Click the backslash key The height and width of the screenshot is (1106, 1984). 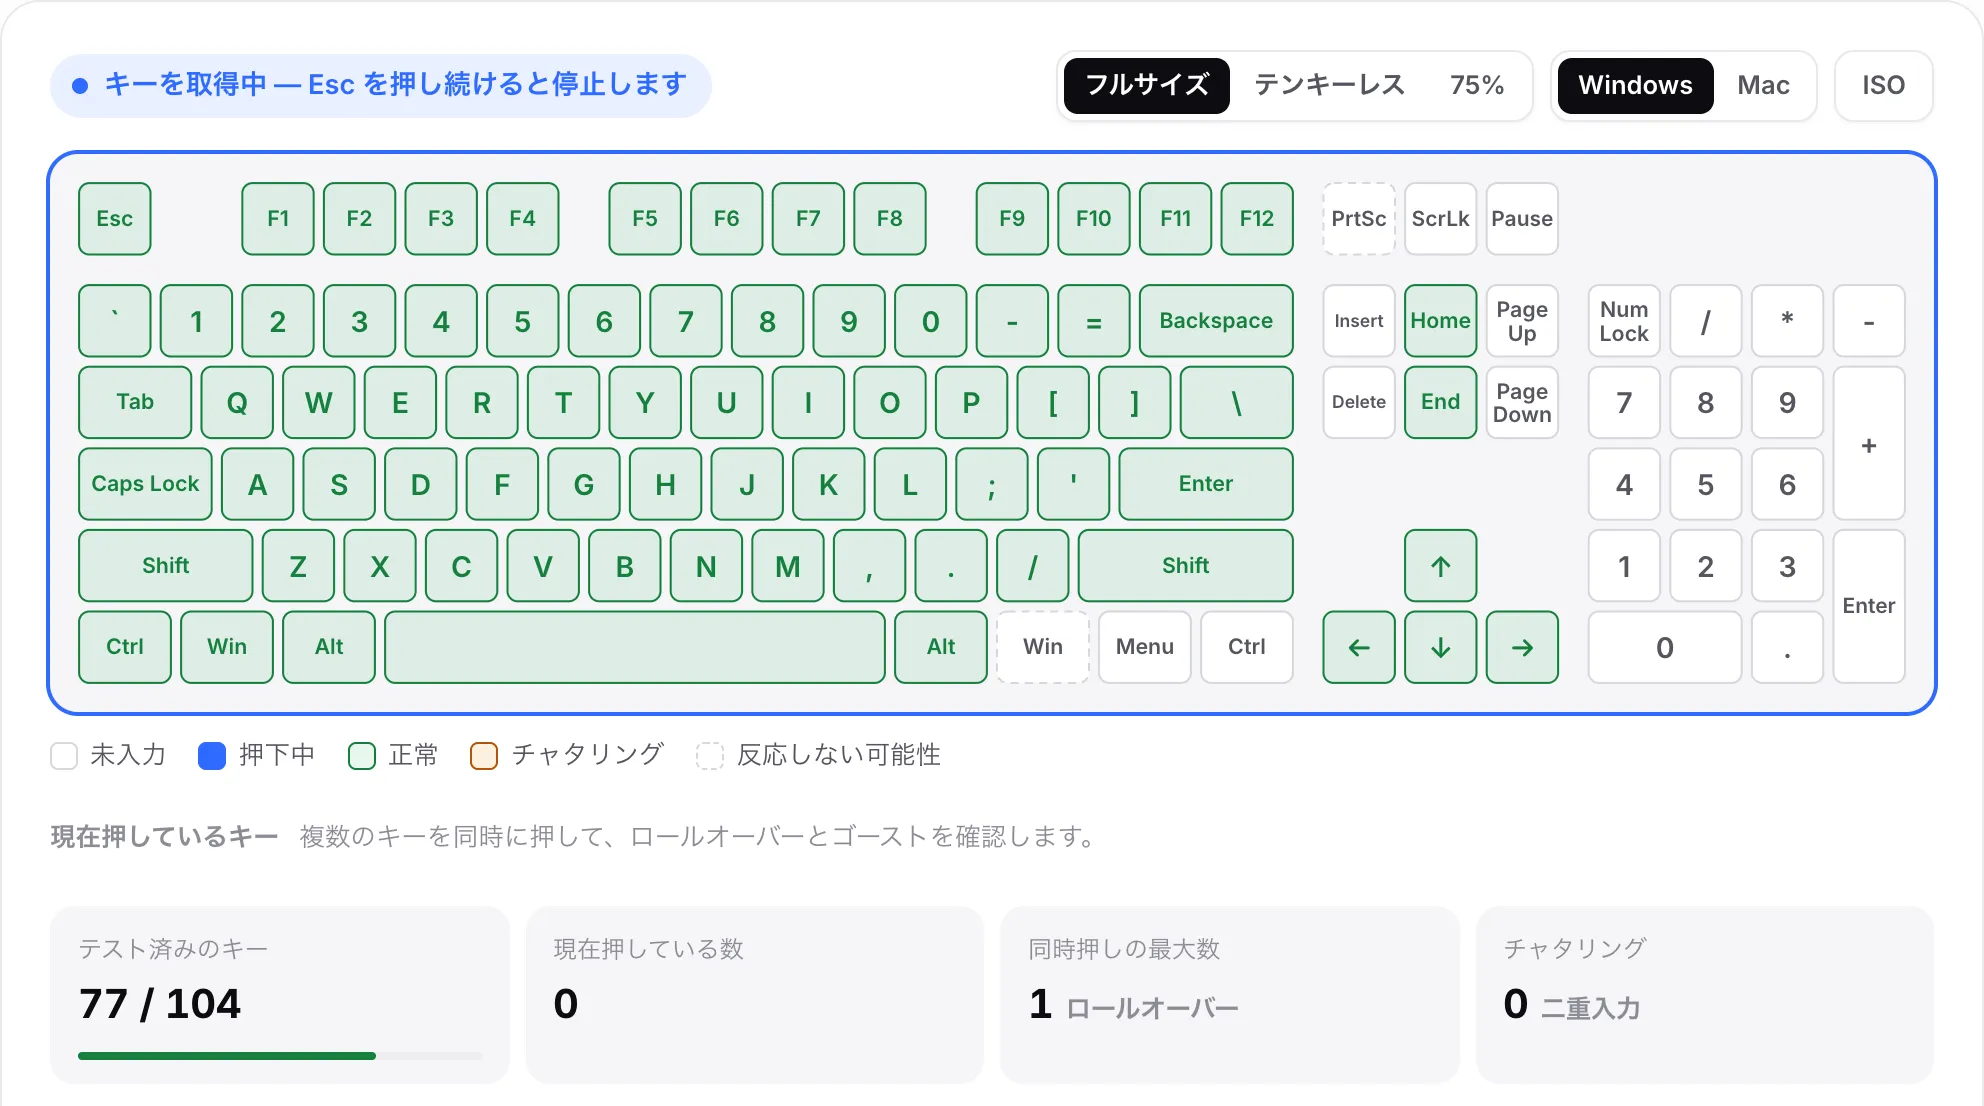click(1237, 402)
